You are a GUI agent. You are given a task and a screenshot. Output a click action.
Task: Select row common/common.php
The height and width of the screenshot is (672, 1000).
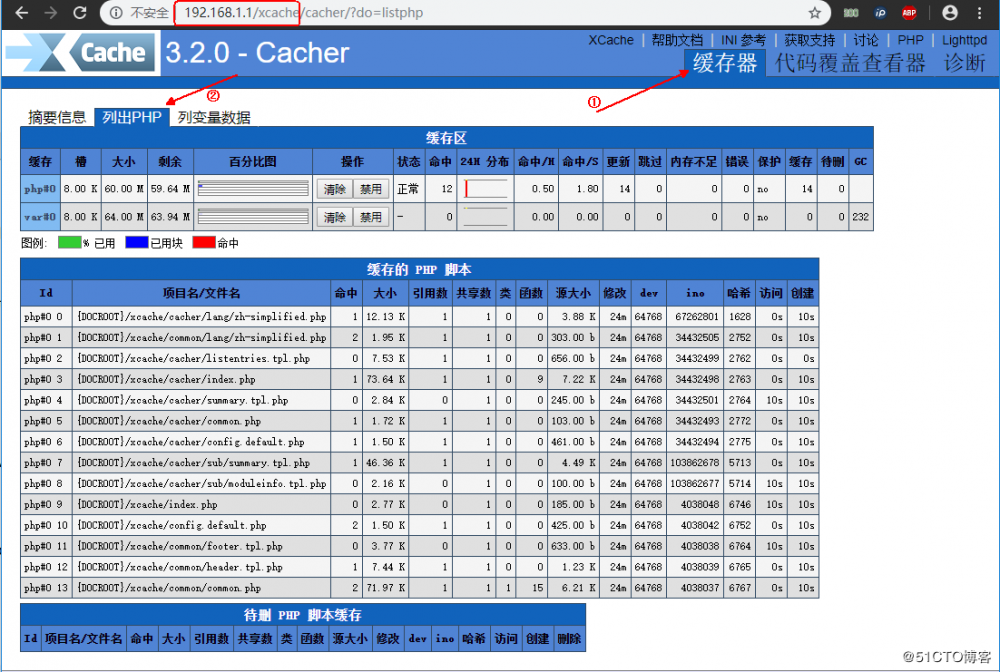[x=419, y=588]
